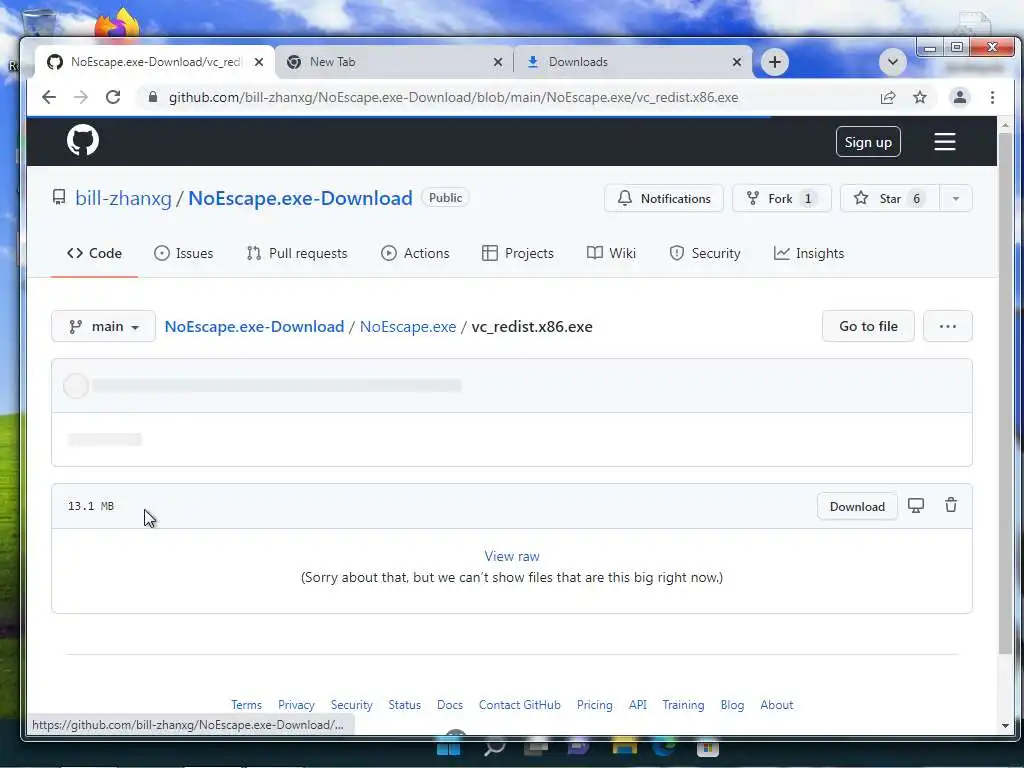Open the Training footer link
Image resolution: width=1024 pixels, height=768 pixels.
[683, 705]
